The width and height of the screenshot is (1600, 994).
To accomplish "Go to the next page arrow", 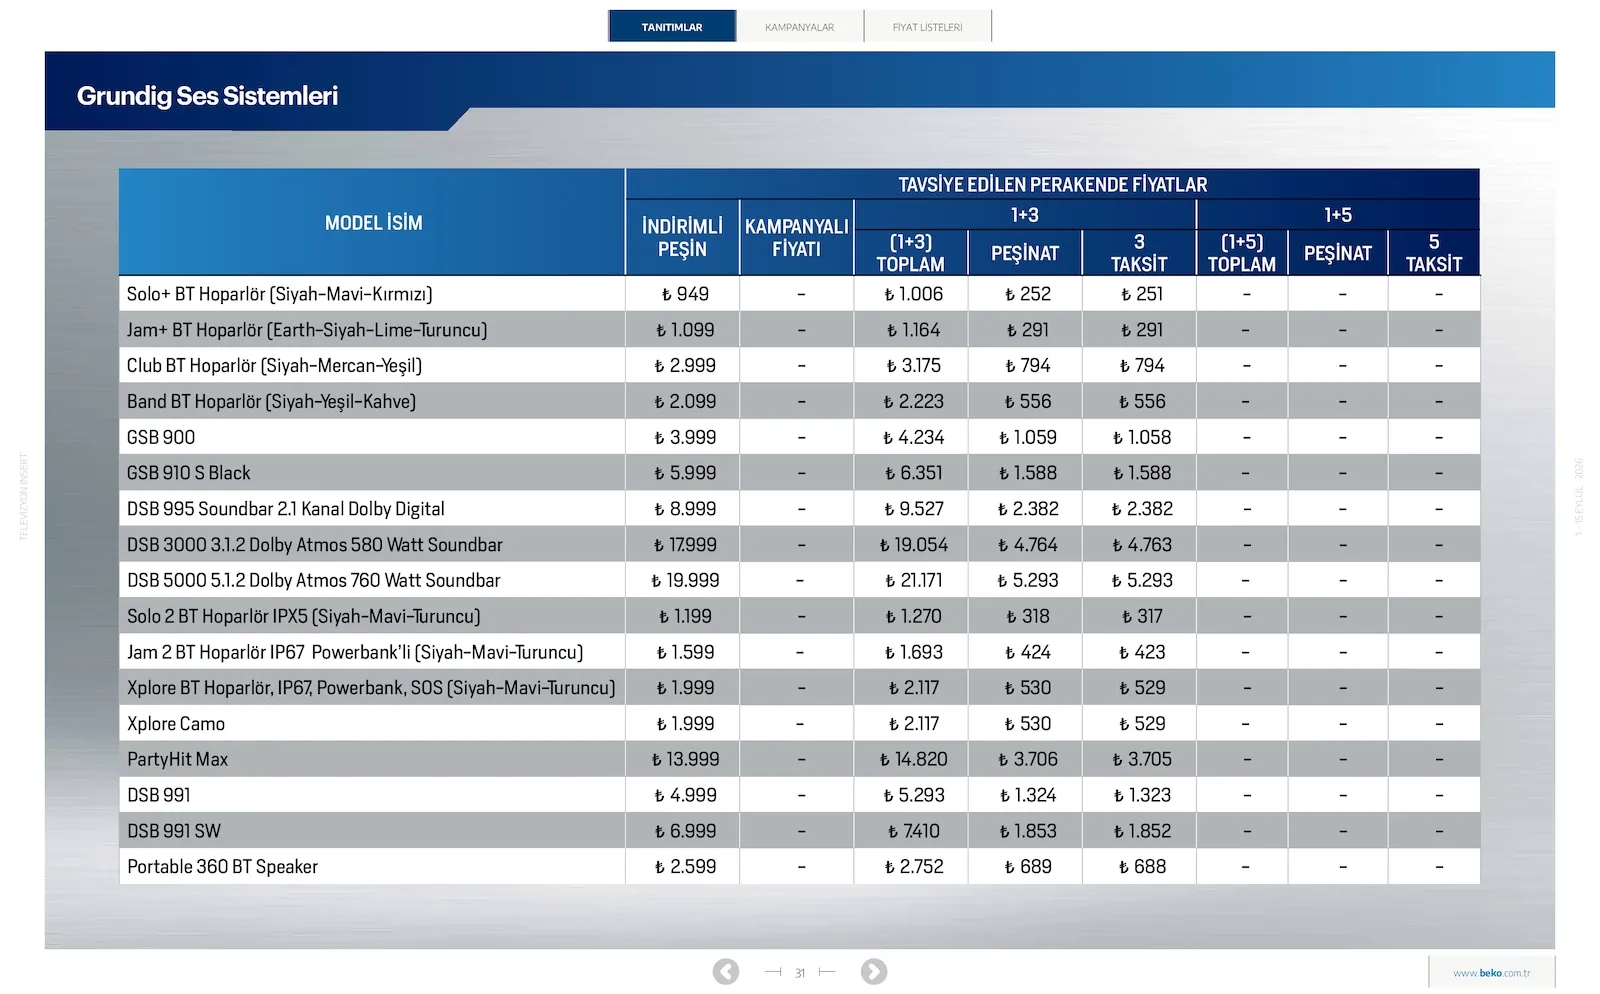I will click(874, 971).
